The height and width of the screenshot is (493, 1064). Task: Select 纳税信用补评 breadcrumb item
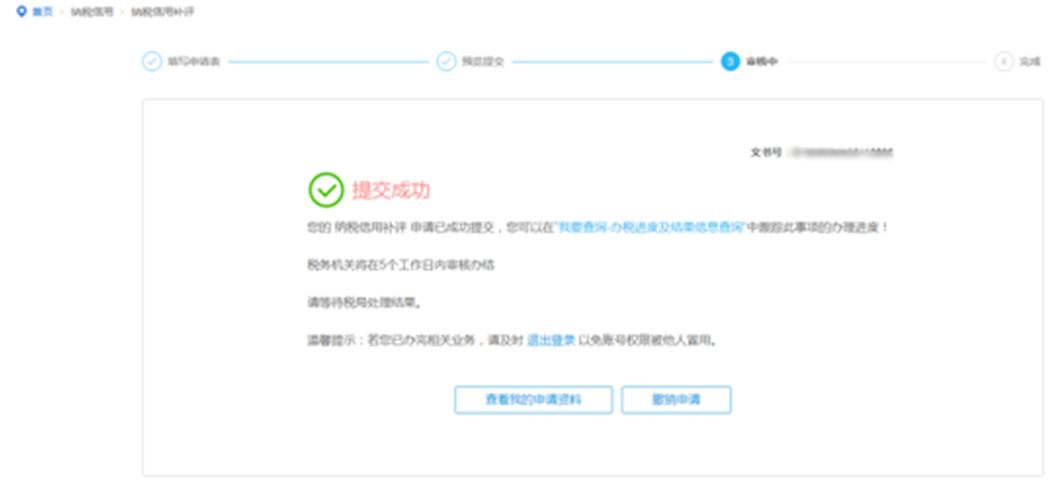(x=163, y=12)
